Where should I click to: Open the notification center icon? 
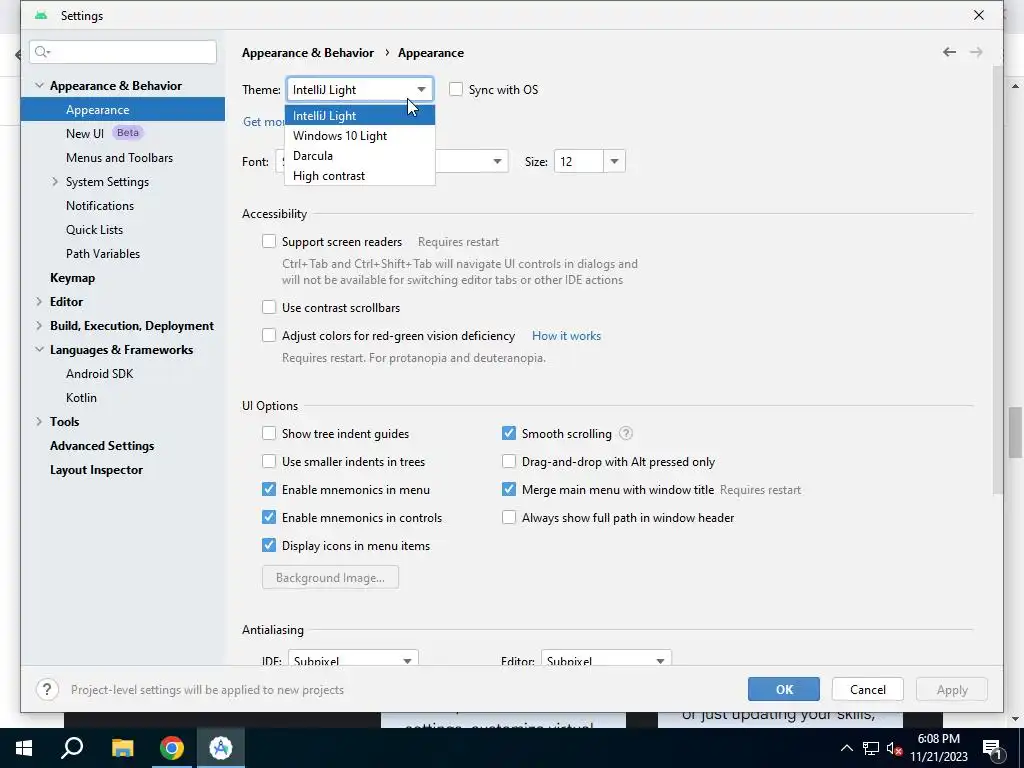coord(993,748)
